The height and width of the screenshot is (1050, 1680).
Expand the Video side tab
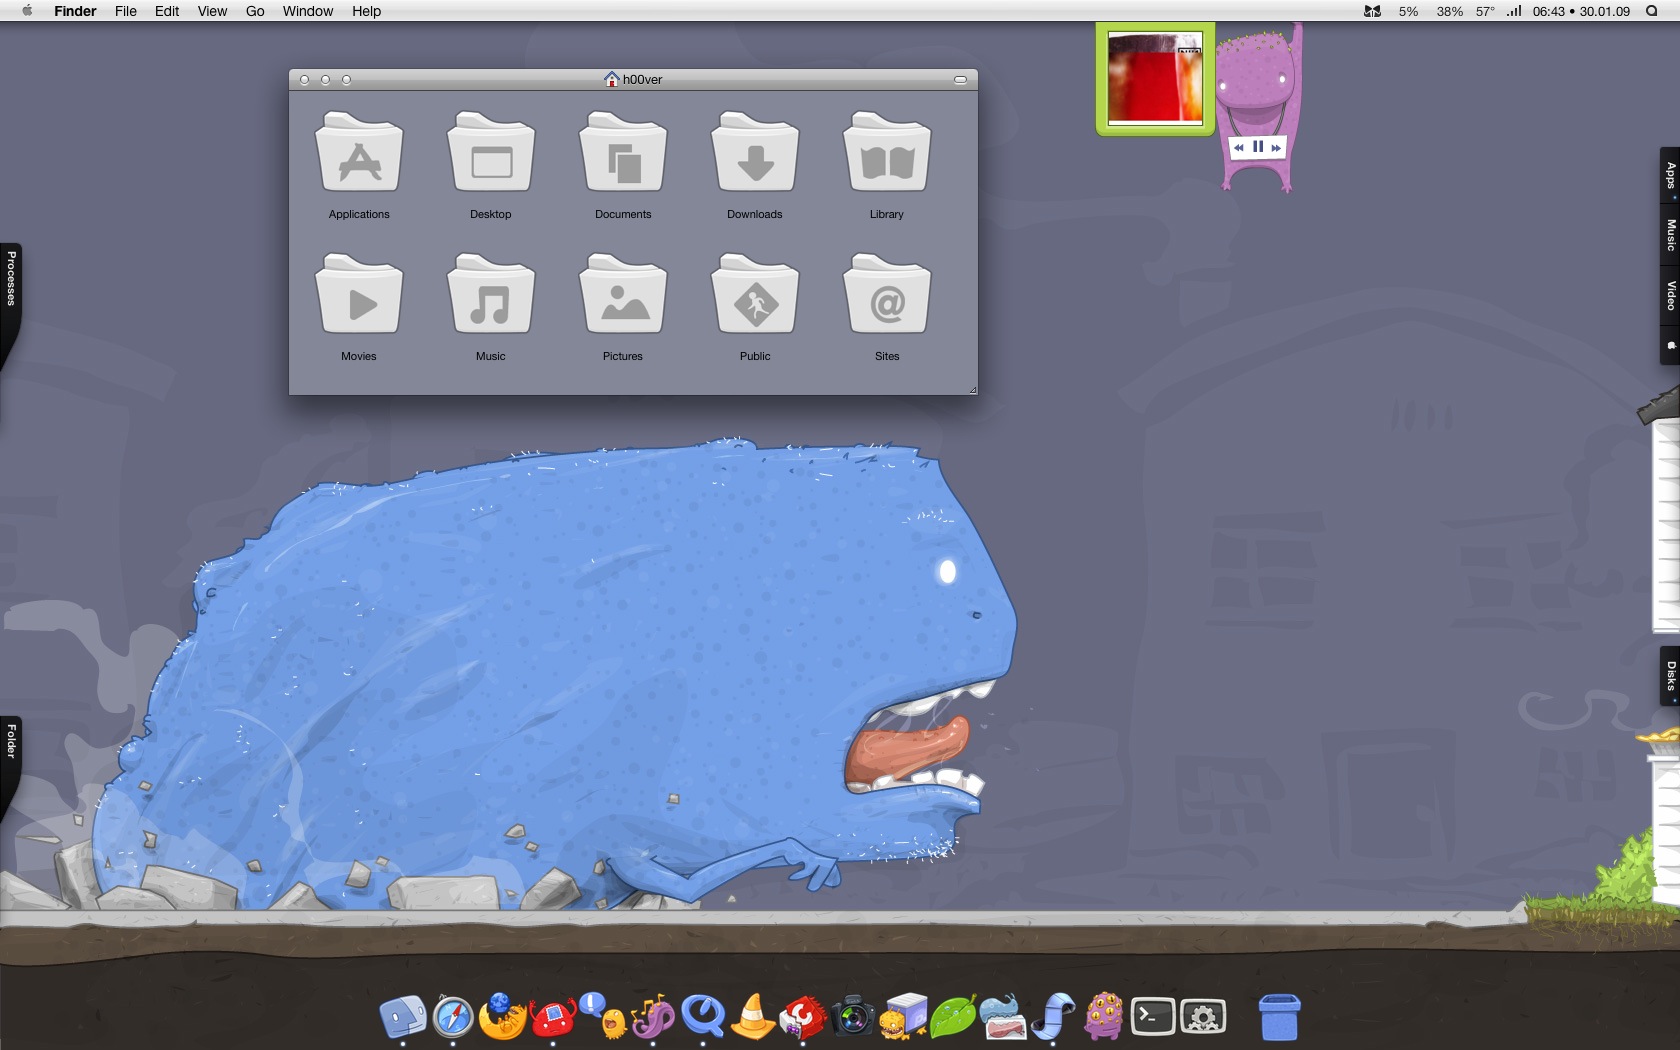point(1669,295)
